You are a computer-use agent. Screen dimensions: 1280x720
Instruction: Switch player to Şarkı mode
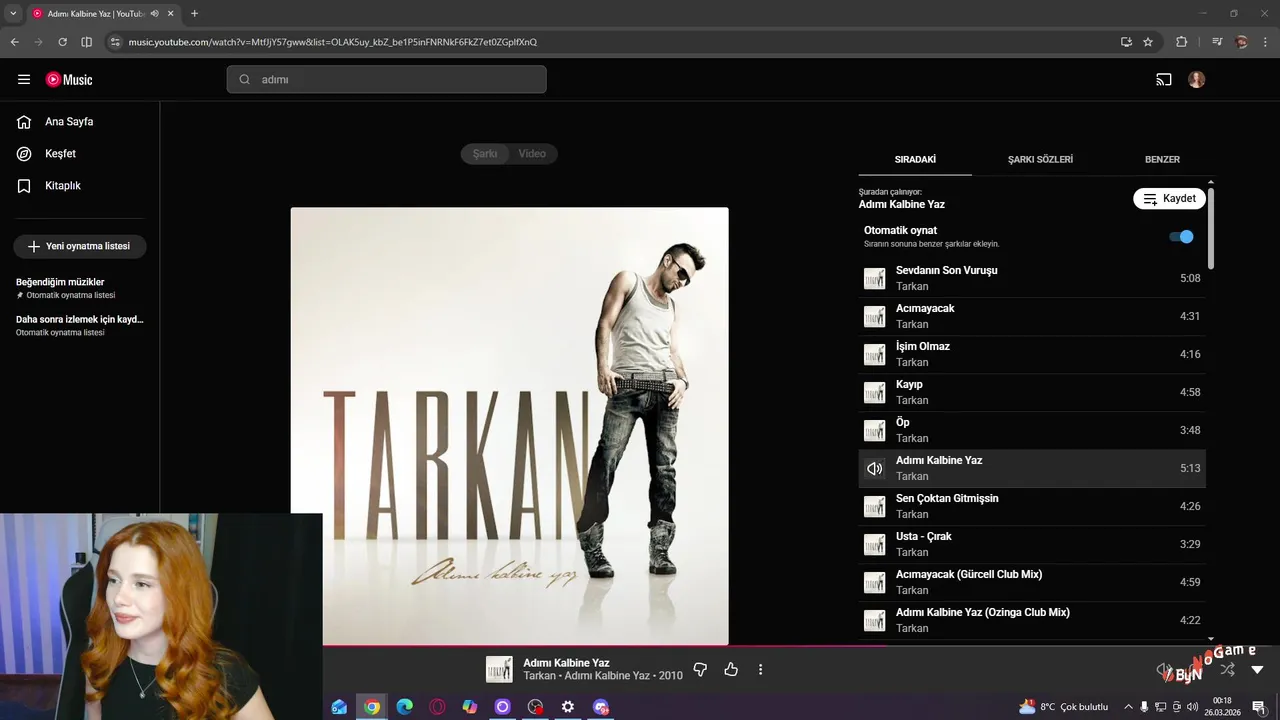485,154
